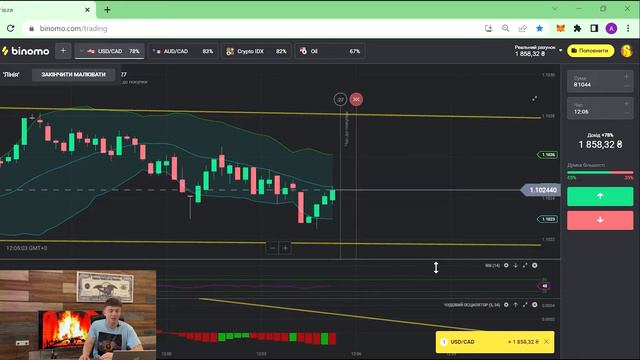The image size is (640, 360).
Task: Click the grey expiry timer marker
Action: click(x=340, y=99)
